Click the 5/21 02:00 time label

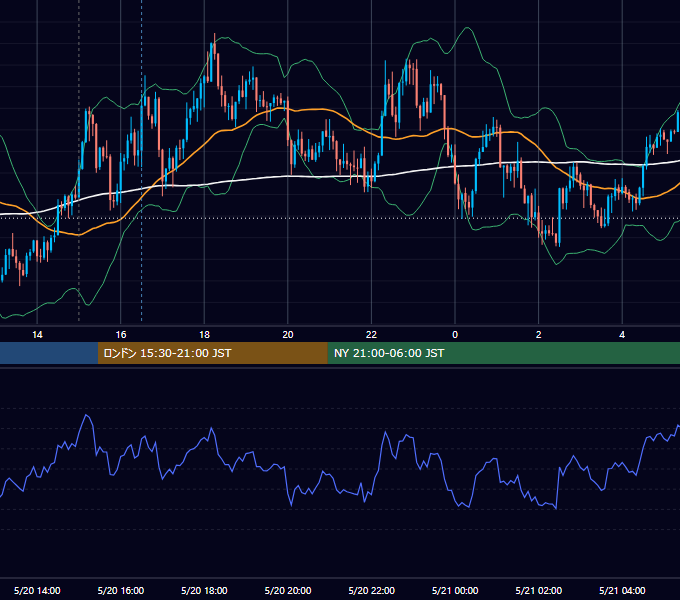[x=539, y=590]
